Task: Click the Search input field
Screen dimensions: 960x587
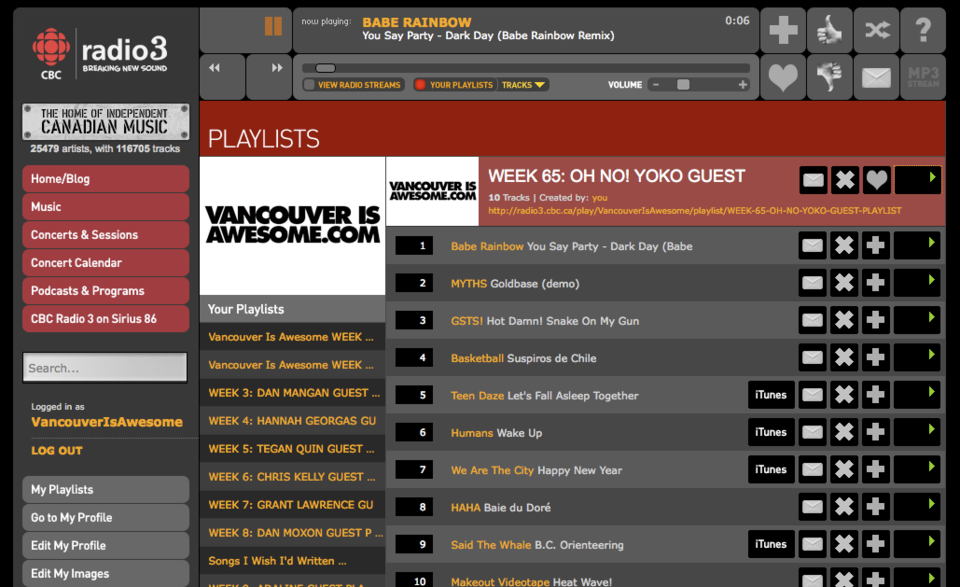Action: tap(105, 368)
